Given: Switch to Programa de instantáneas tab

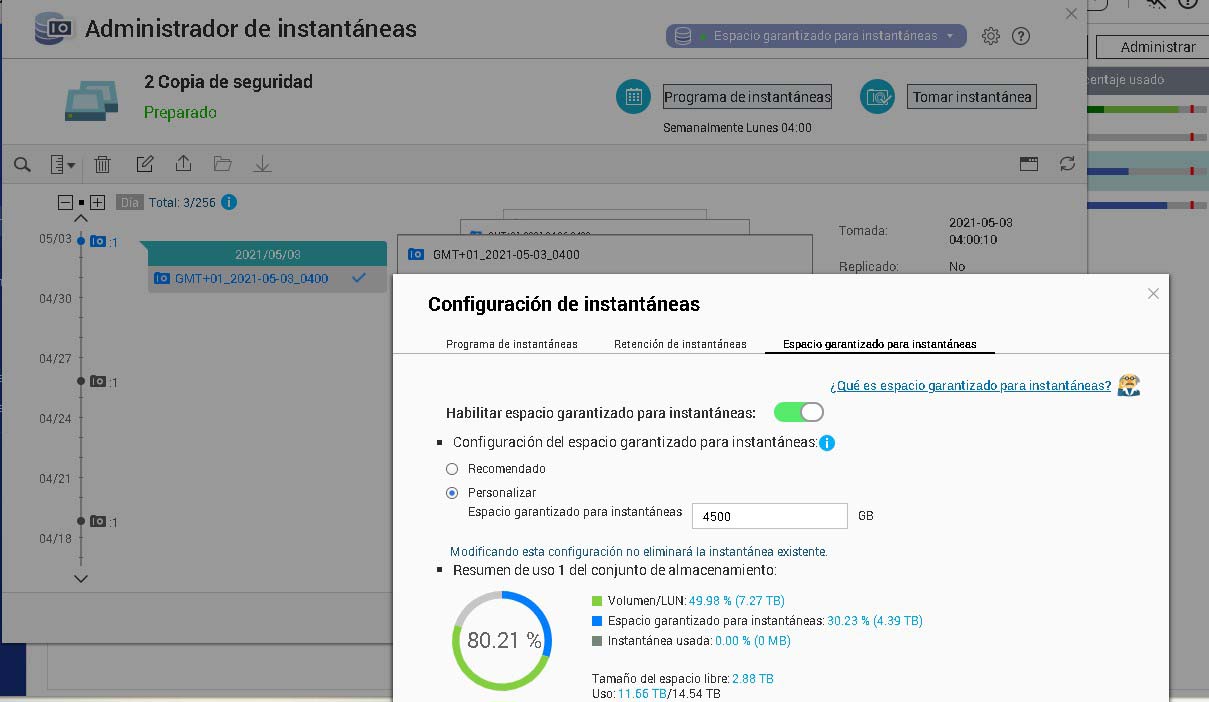Looking at the screenshot, I should click(511, 344).
